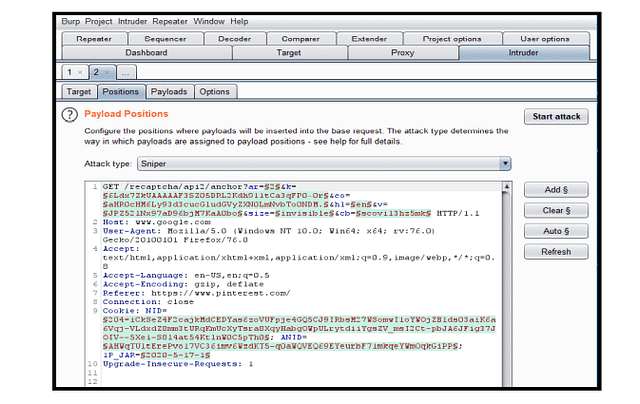Click the Host: www.google.com line

(157, 222)
